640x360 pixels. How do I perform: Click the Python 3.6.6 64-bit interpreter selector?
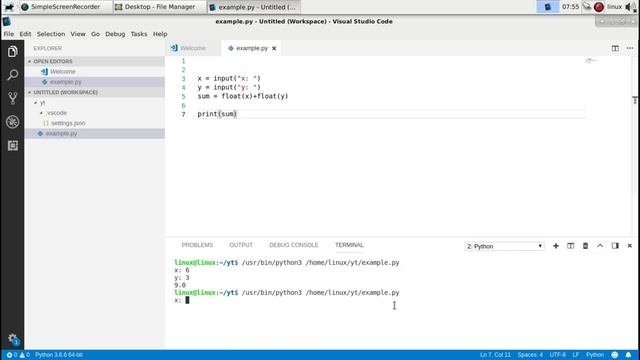59,355
